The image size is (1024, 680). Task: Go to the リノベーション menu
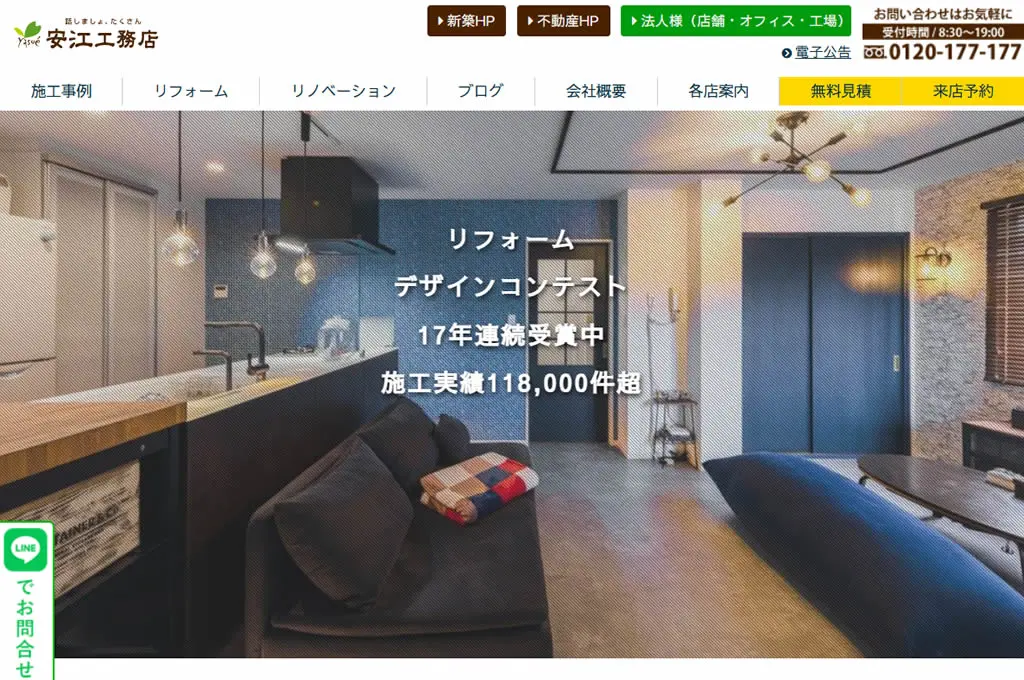(344, 91)
